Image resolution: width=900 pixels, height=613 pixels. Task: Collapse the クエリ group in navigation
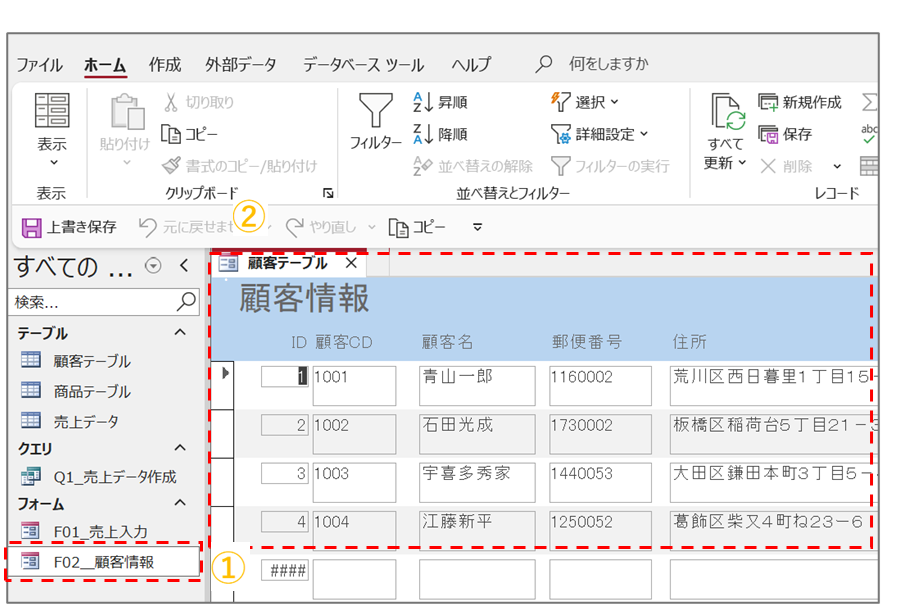[x=180, y=449]
